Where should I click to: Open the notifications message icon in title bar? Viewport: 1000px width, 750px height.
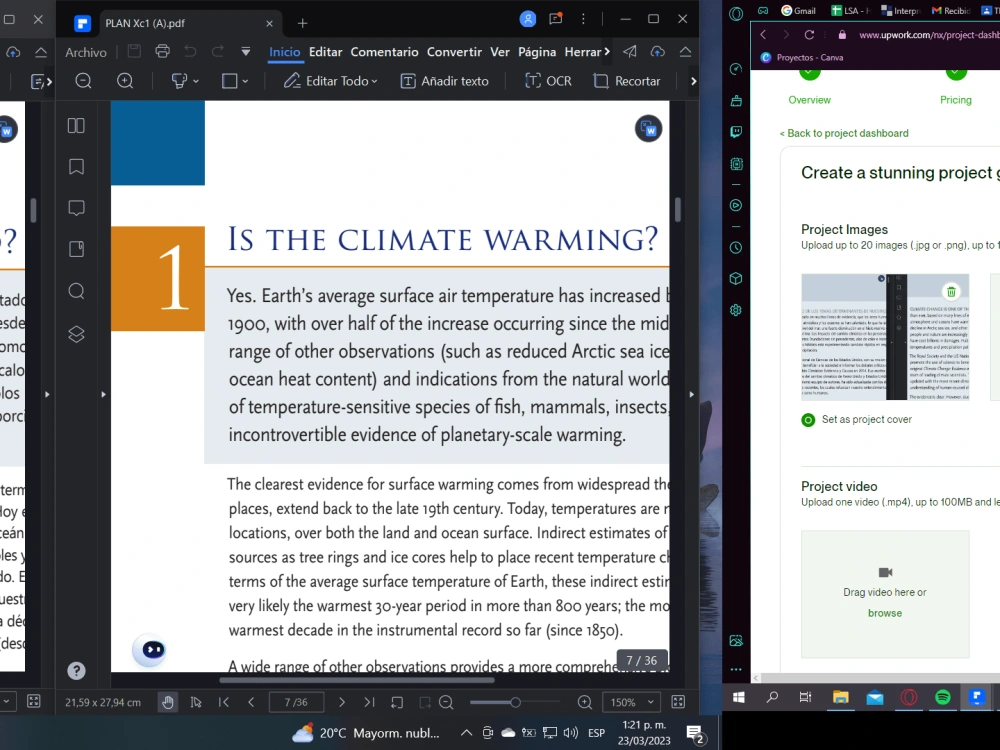point(556,19)
